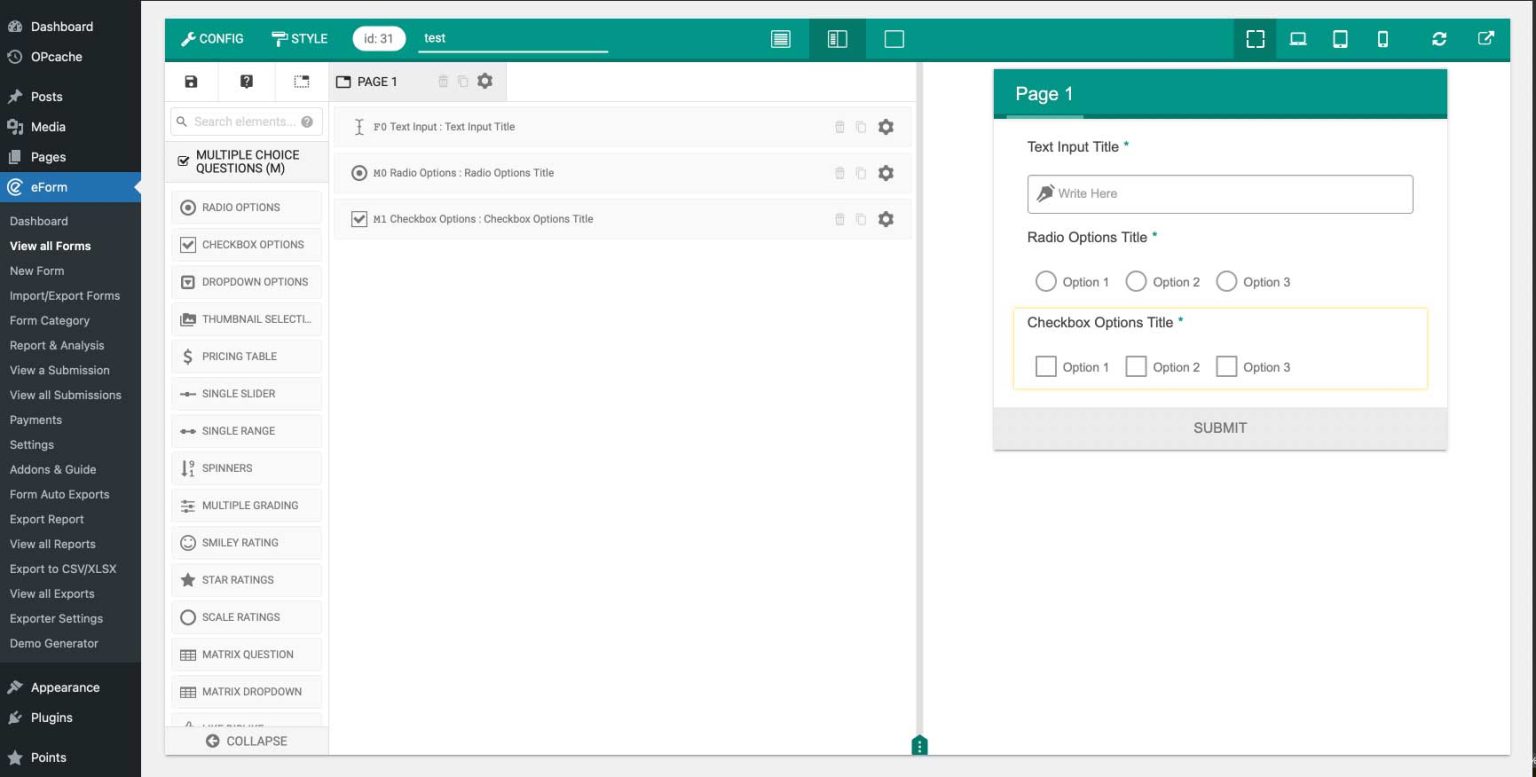Open View all Forms link
This screenshot has height=777, width=1536.
tap(50, 246)
